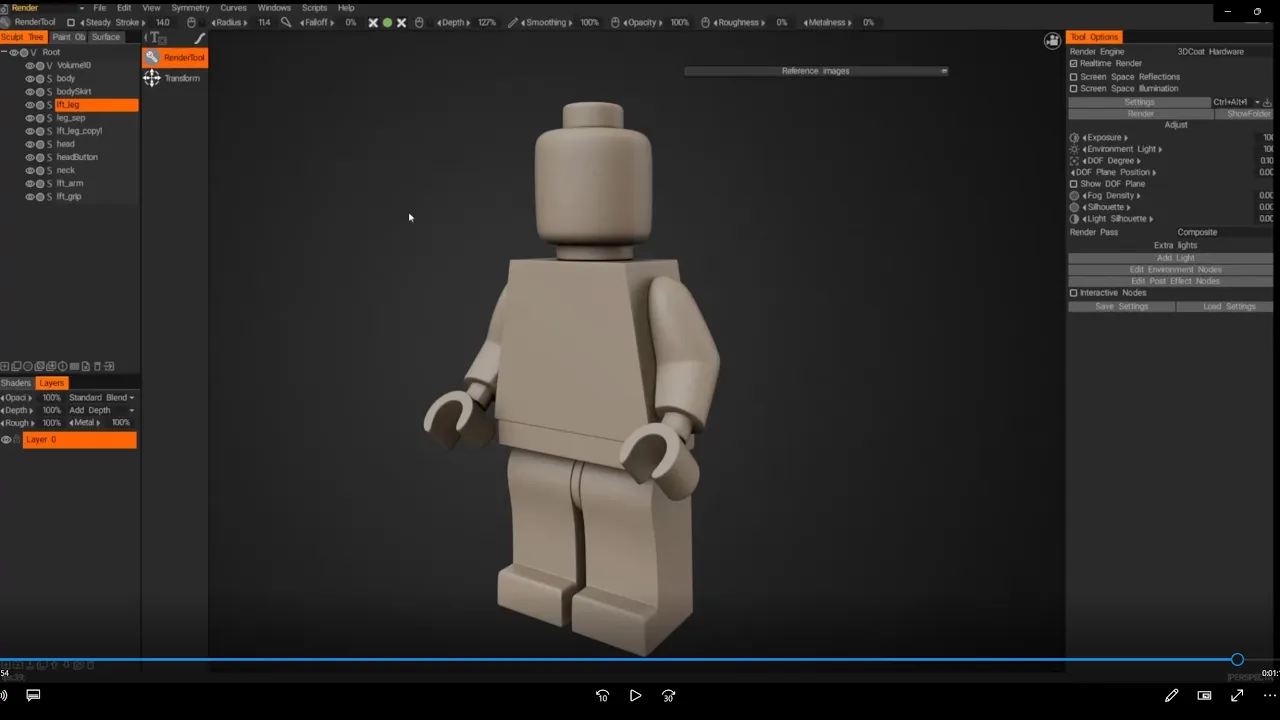This screenshot has width=1280, height=720.
Task: Open the Standard Blend dropdown
Action: click(101, 398)
